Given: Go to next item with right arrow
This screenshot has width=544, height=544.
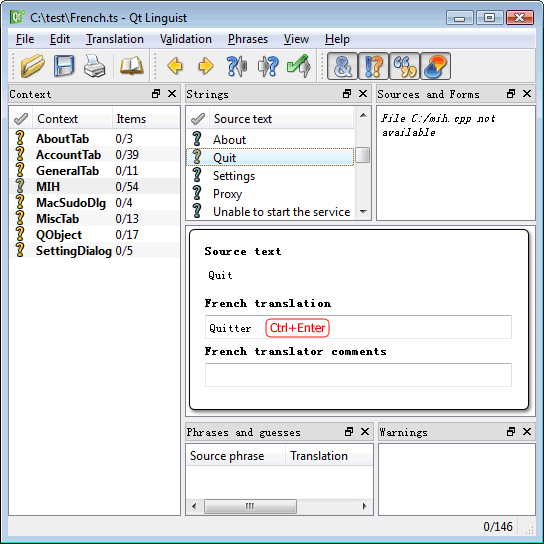Looking at the screenshot, I should 206,66.
